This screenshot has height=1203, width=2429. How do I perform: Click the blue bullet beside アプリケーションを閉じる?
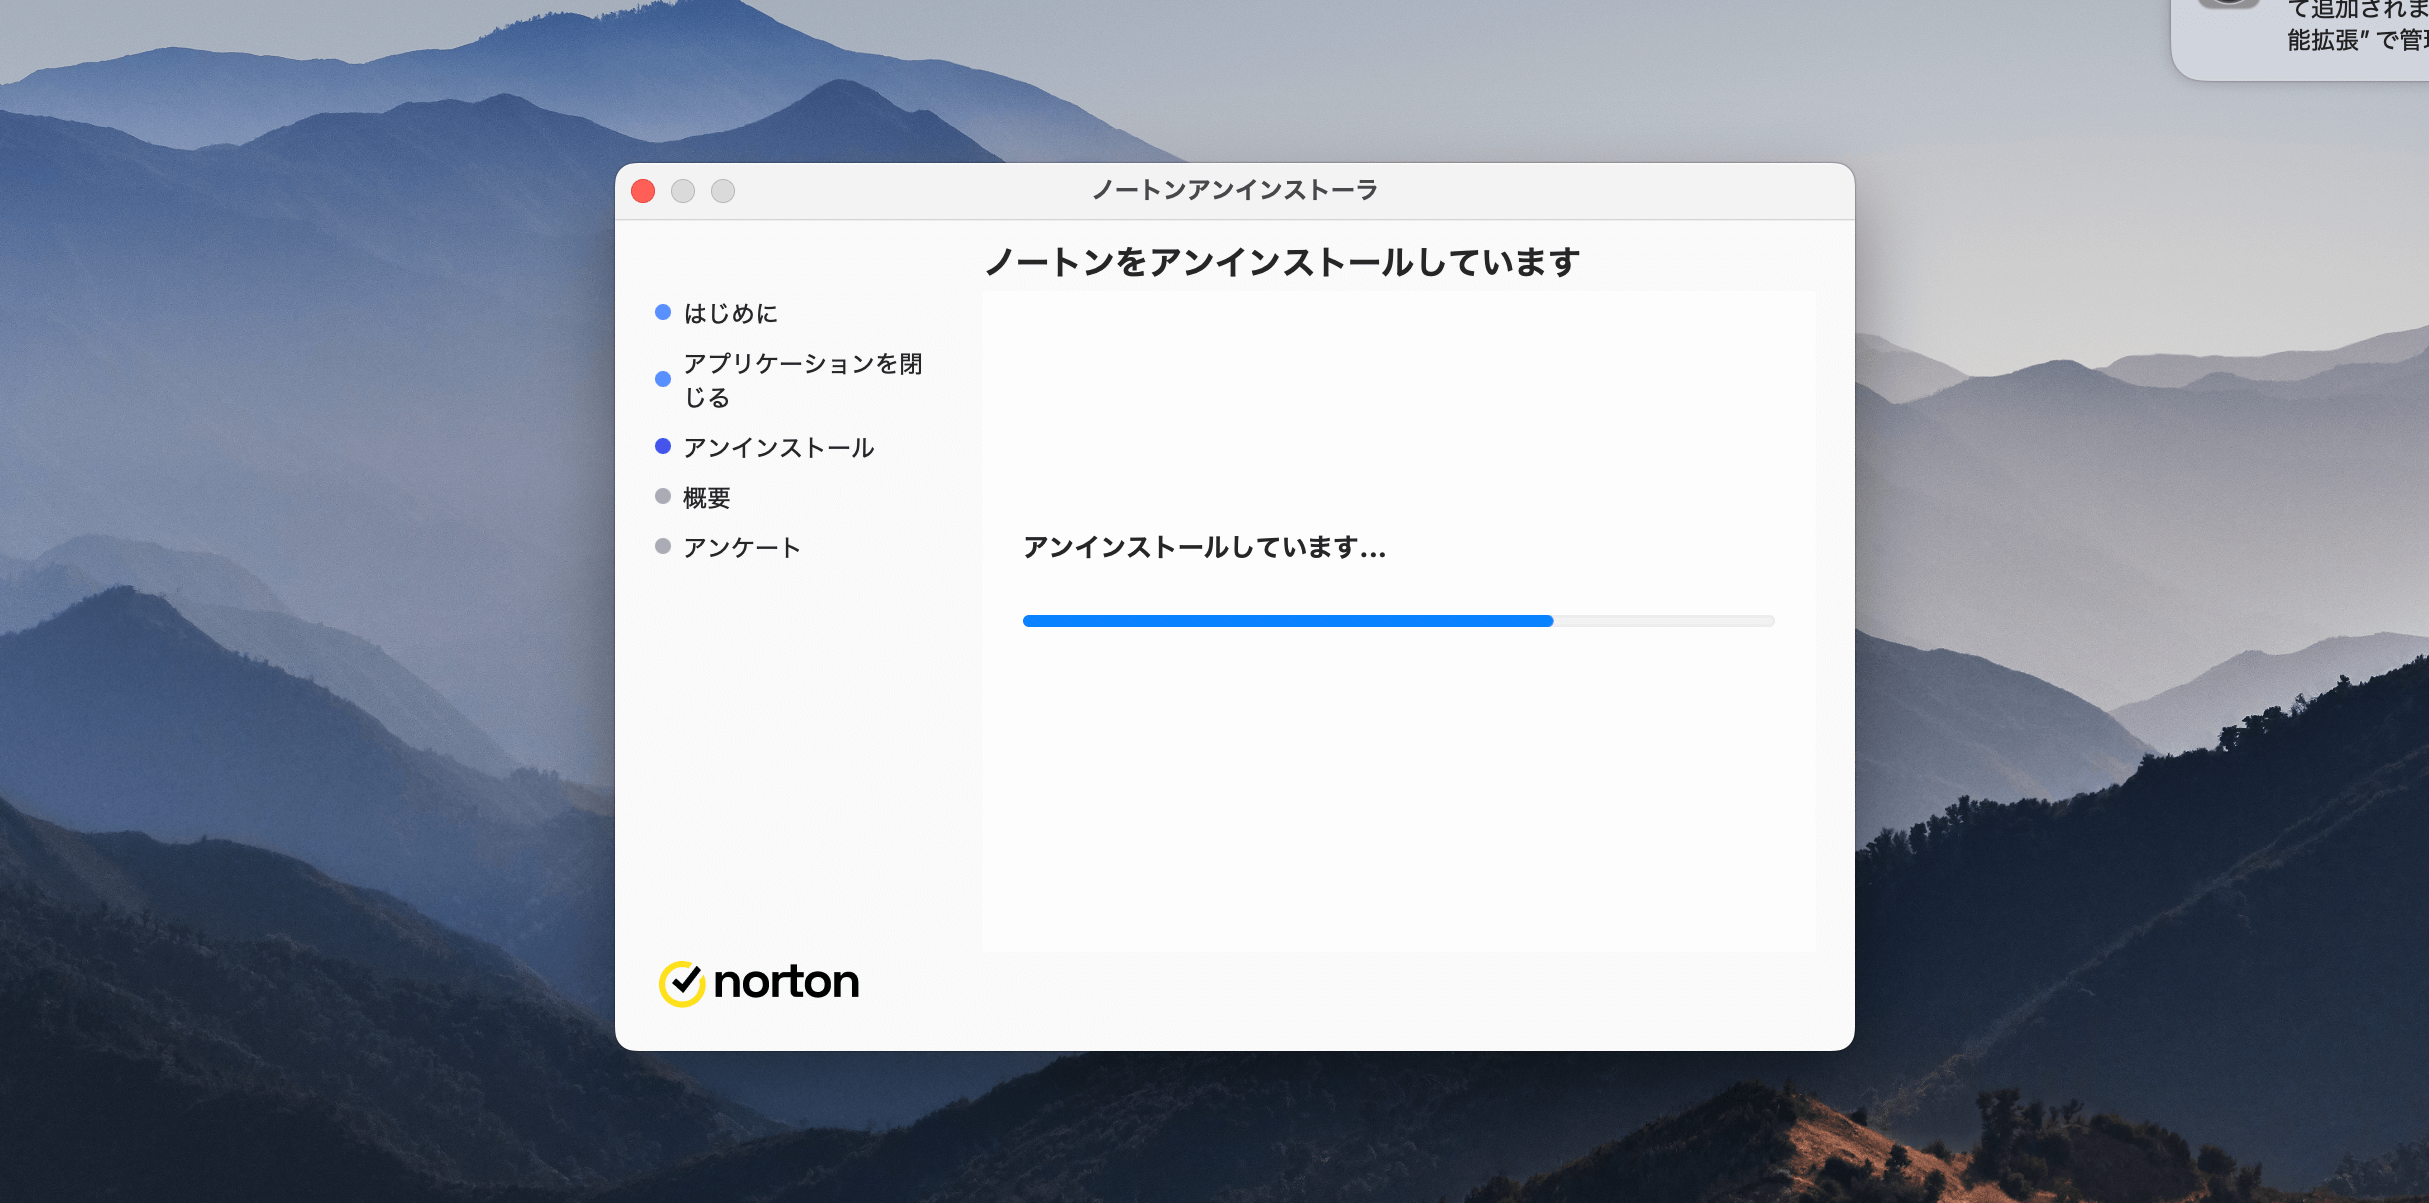[x=662, y=379]
